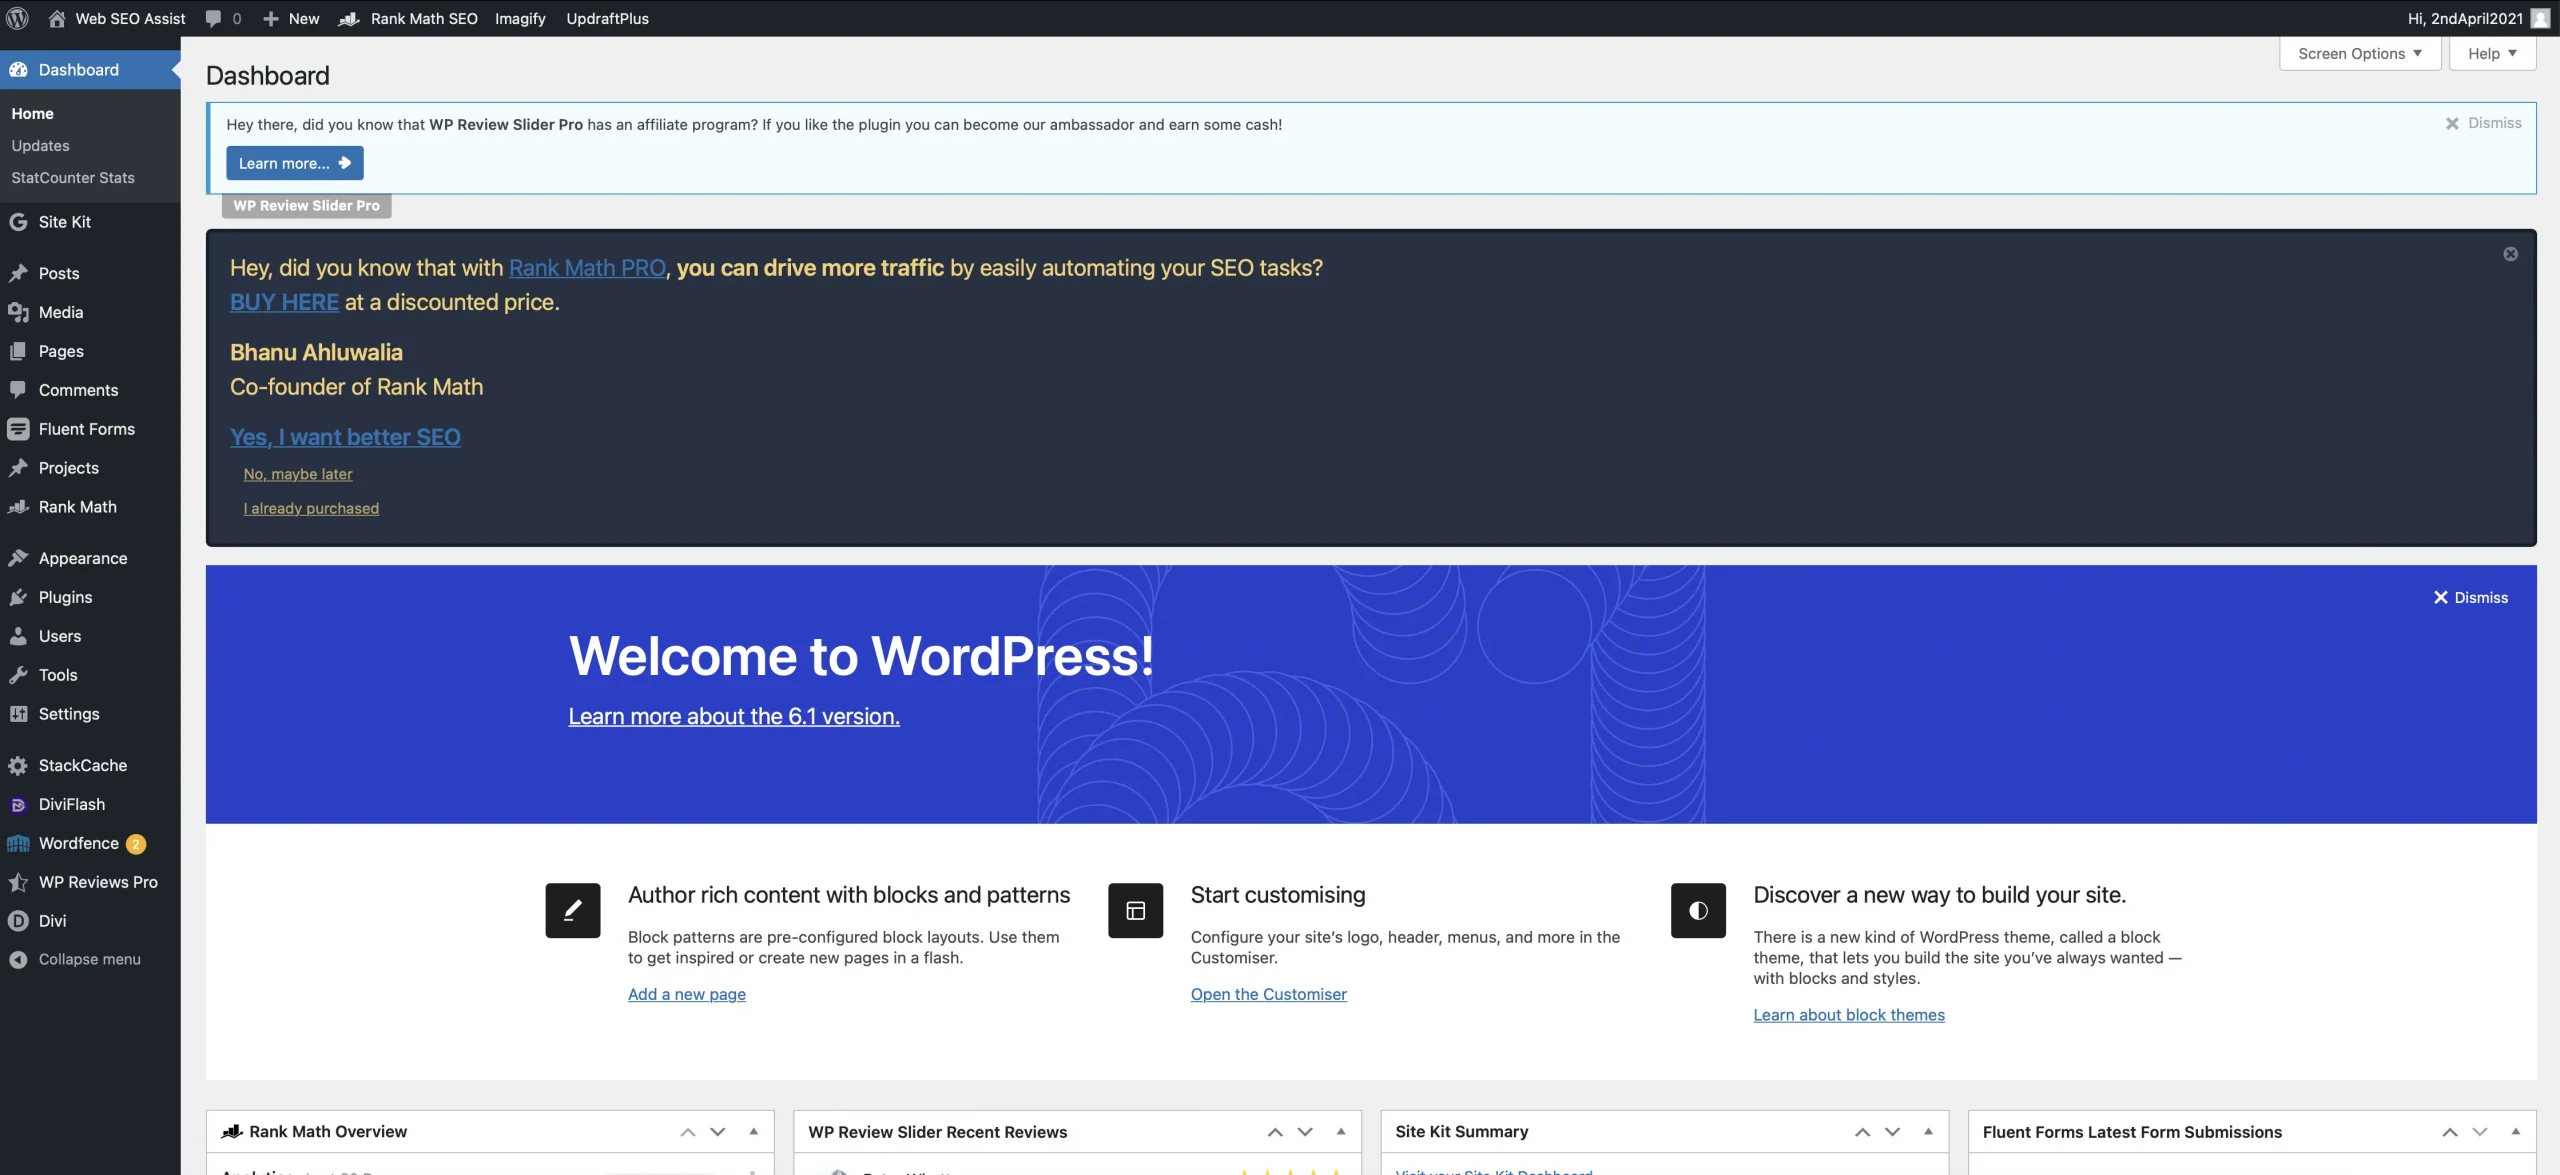Open the Posts pin icon
Screen dimensions: 2560x1175
(x=18, y=274)
